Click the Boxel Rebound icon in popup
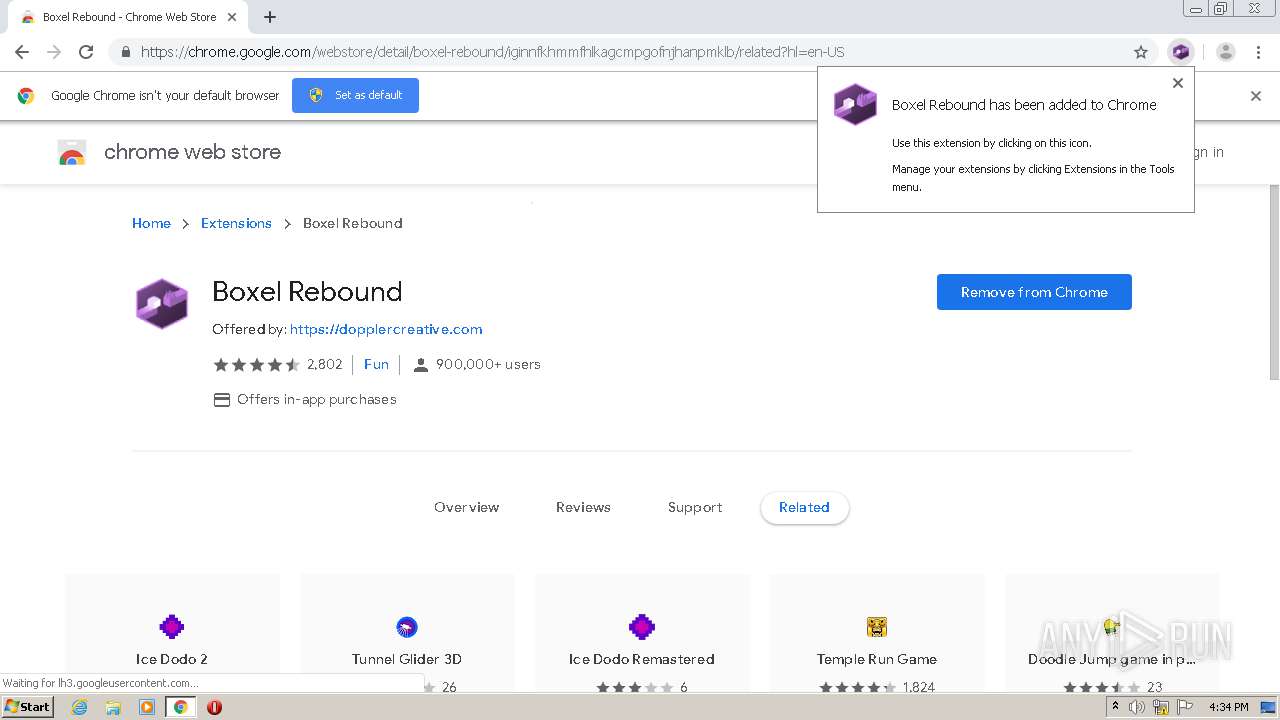The image size is (1280, 720). (855, 104)
